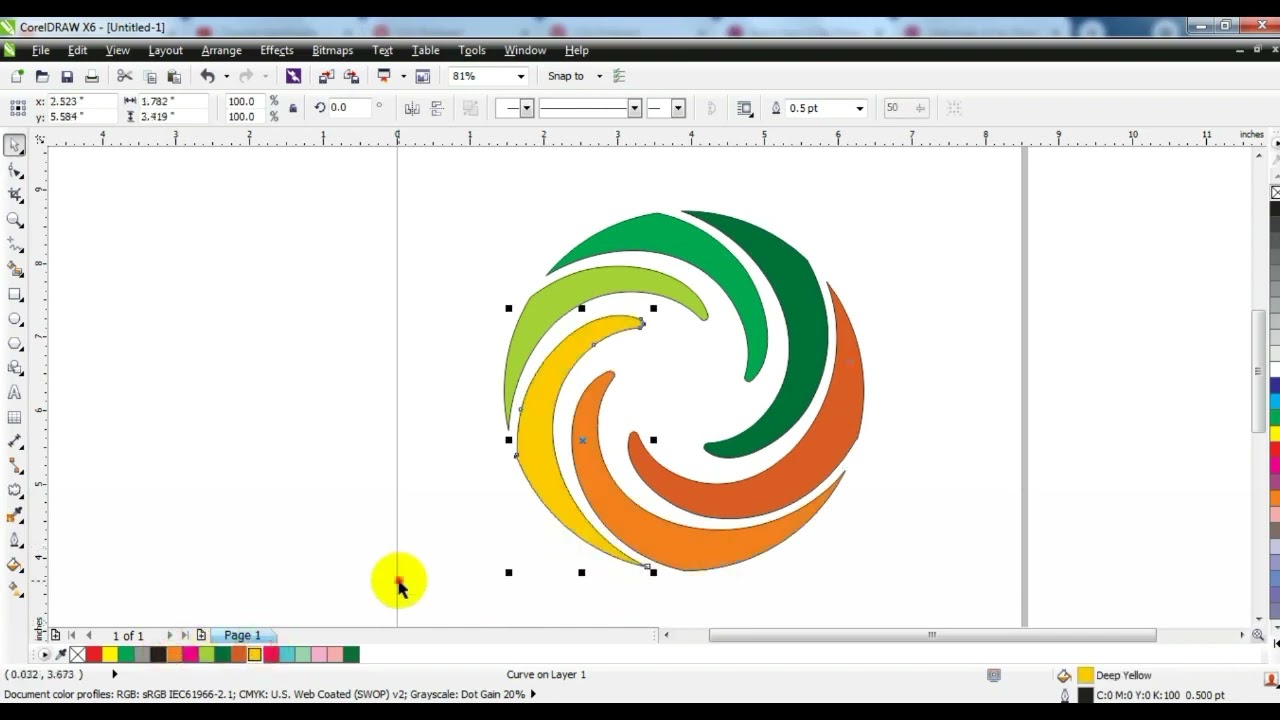
Task: Select the Crop tool
Action: click(x=15, y=195)
